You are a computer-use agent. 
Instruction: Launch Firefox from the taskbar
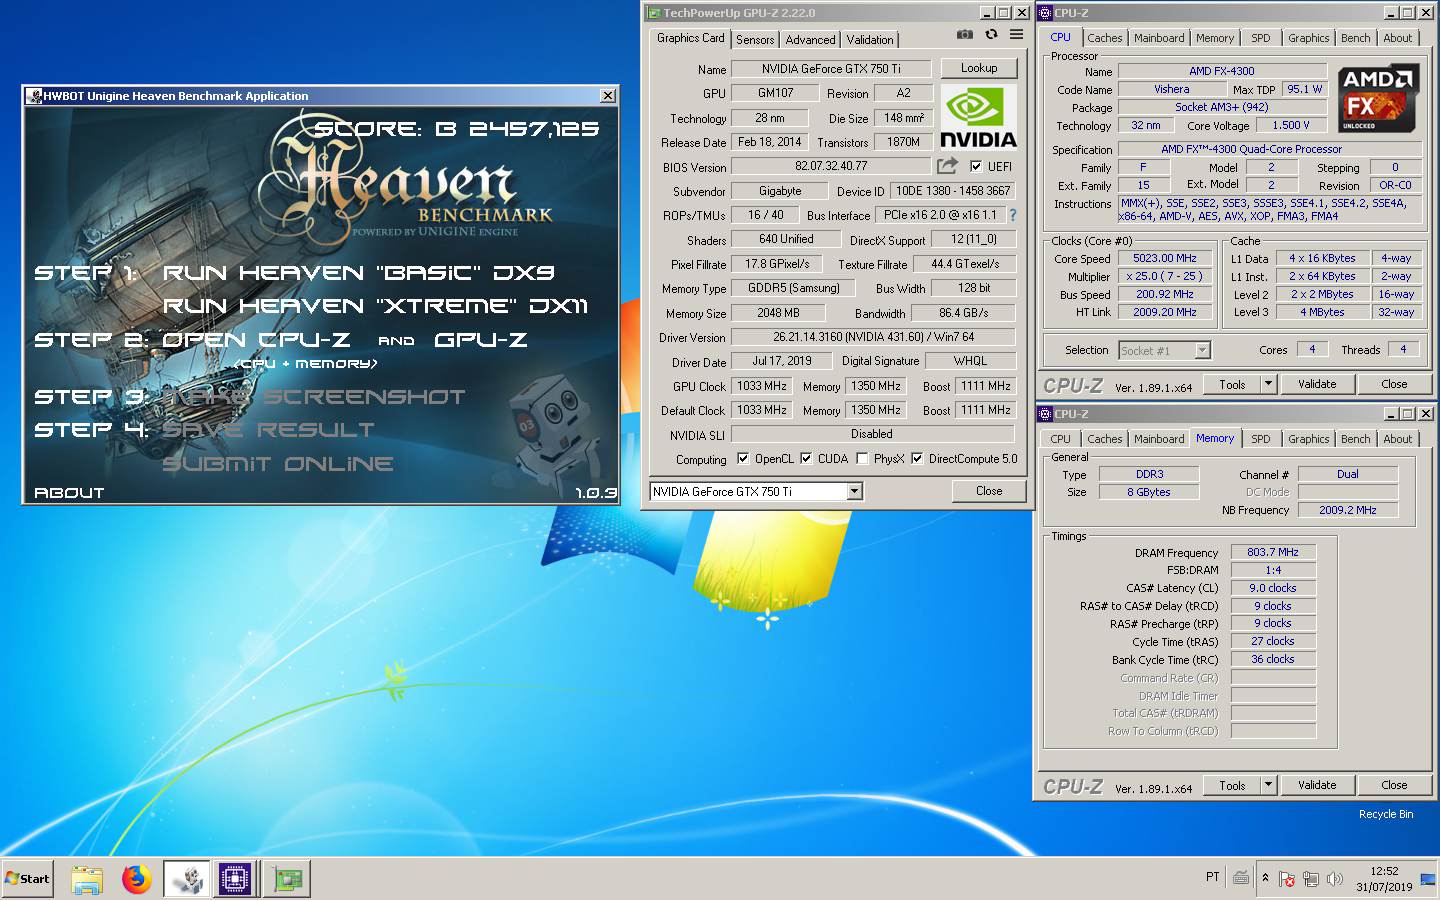pos(137,879)
